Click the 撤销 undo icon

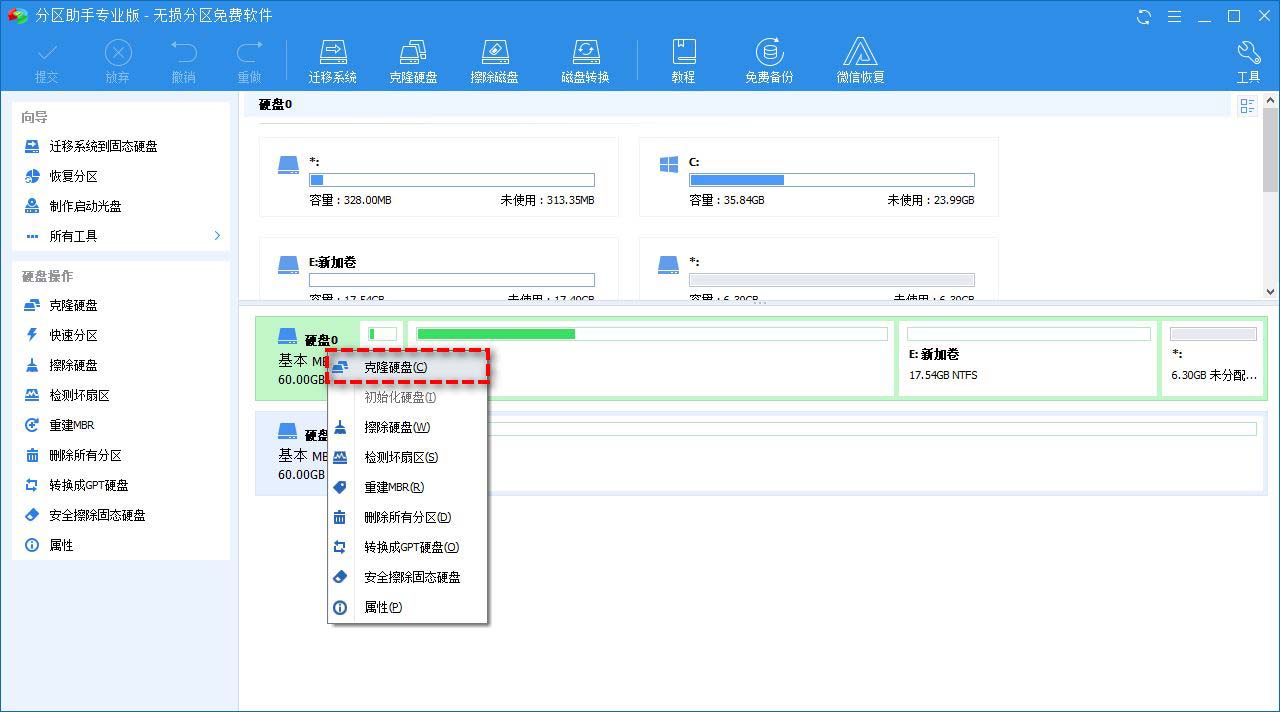tap(182, 58)
